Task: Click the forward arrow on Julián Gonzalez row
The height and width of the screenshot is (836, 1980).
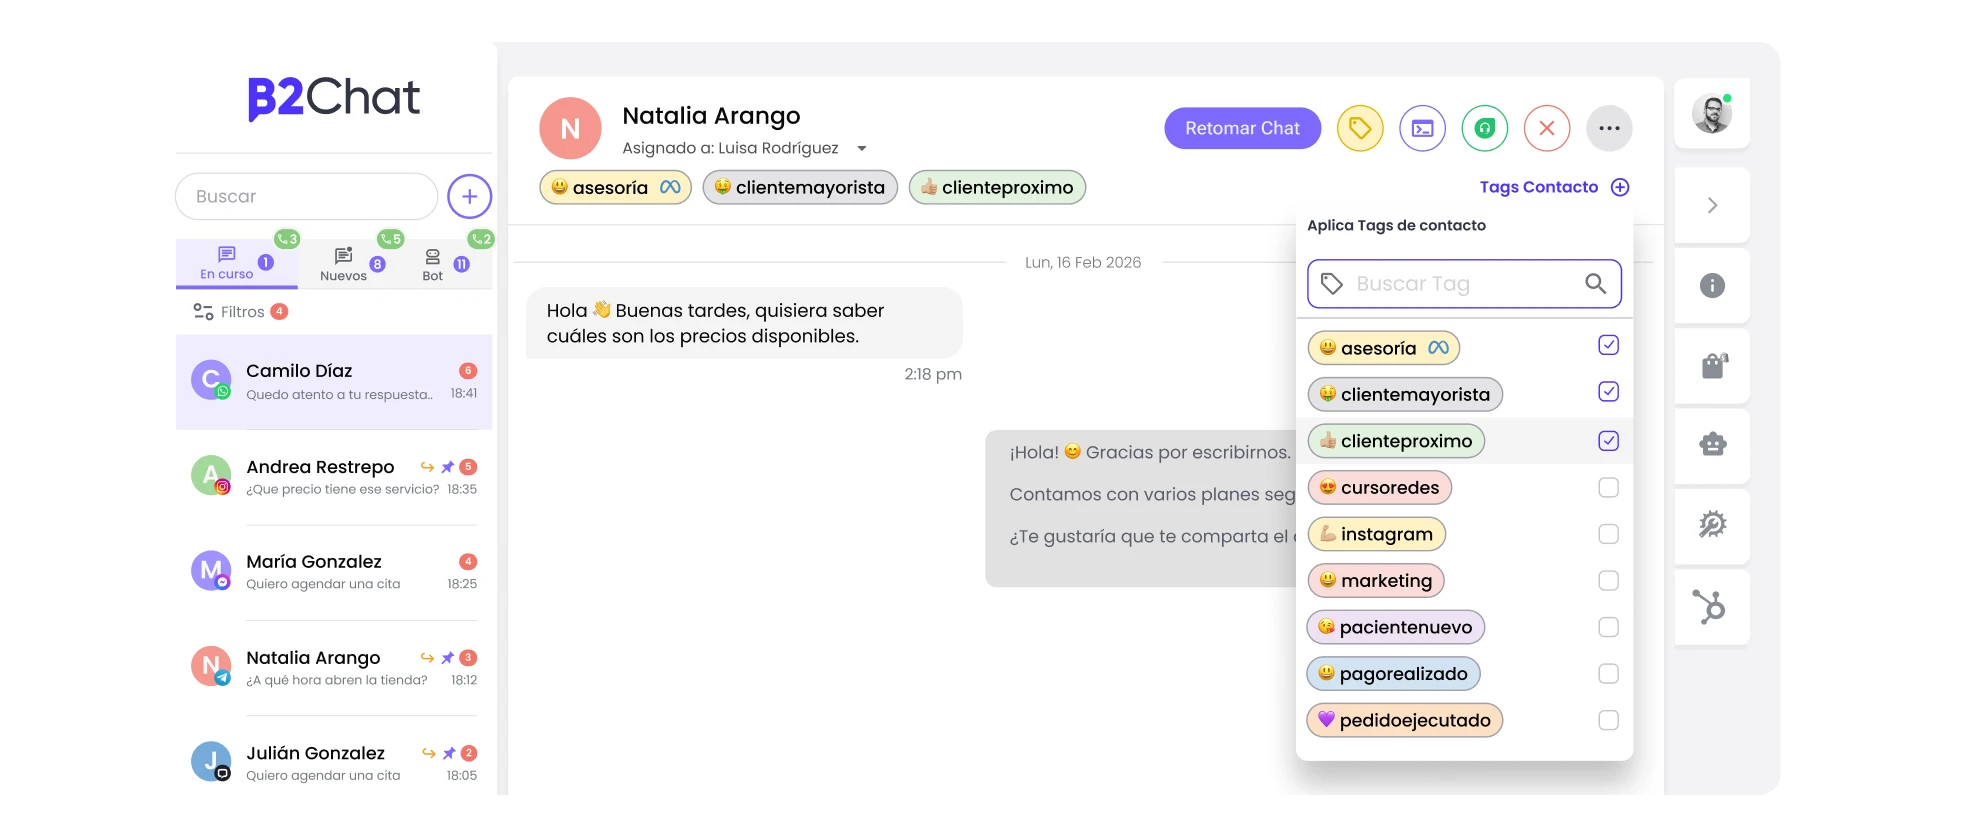Action: [x=428, y=753]
